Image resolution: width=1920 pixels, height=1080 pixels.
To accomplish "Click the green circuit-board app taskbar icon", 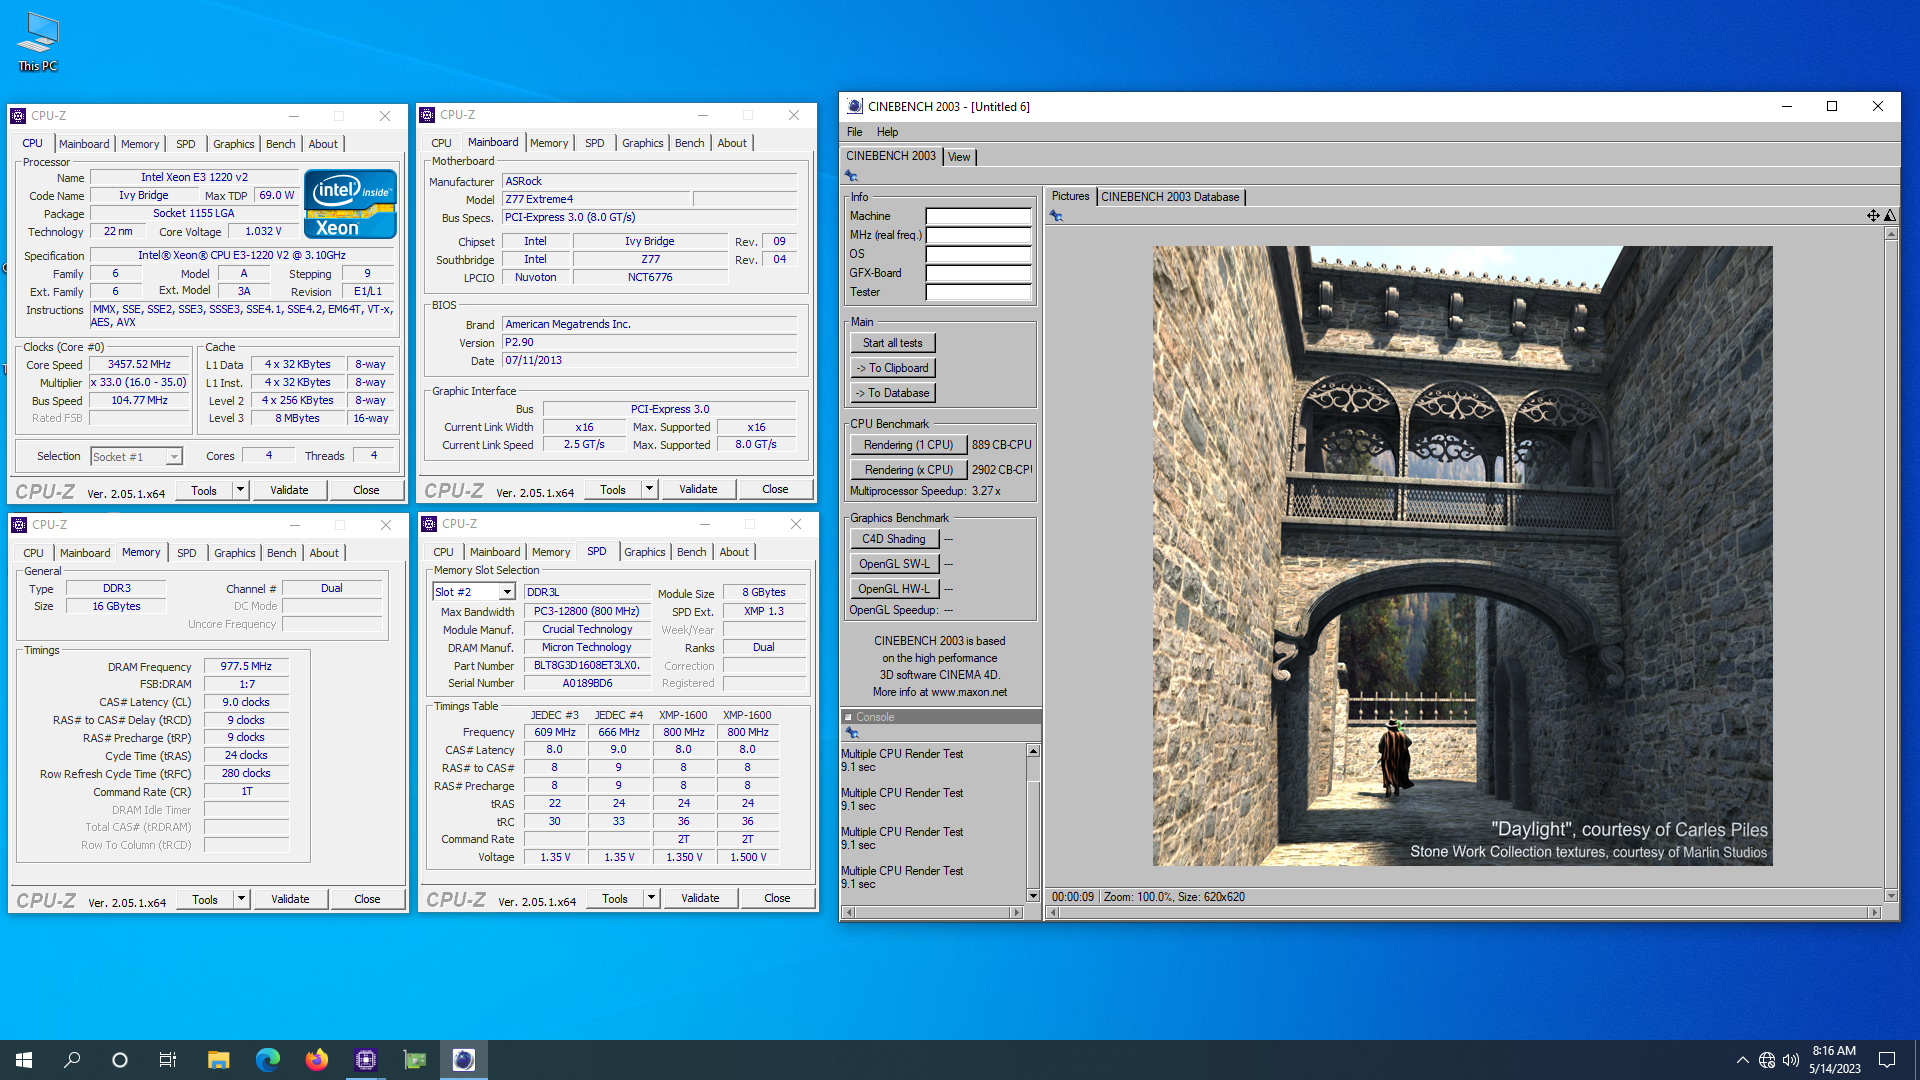I will coord(414,1060).
